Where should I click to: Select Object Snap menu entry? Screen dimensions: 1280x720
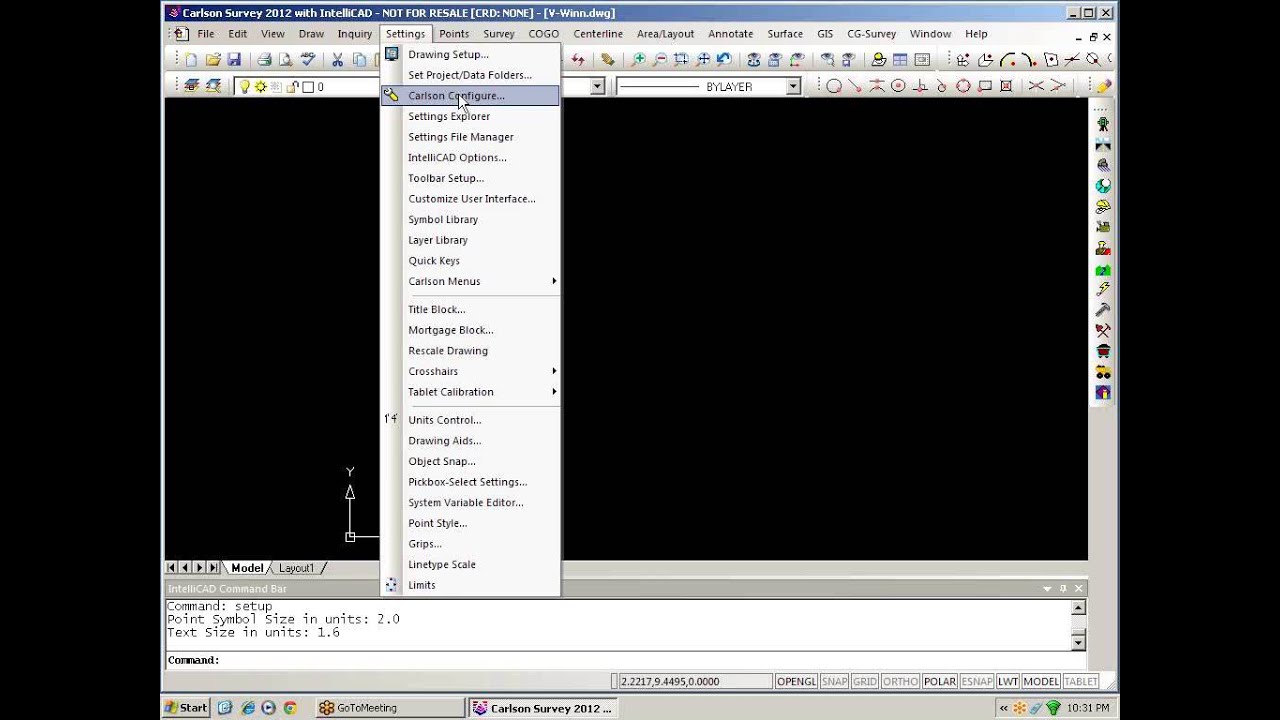point(470,461)
